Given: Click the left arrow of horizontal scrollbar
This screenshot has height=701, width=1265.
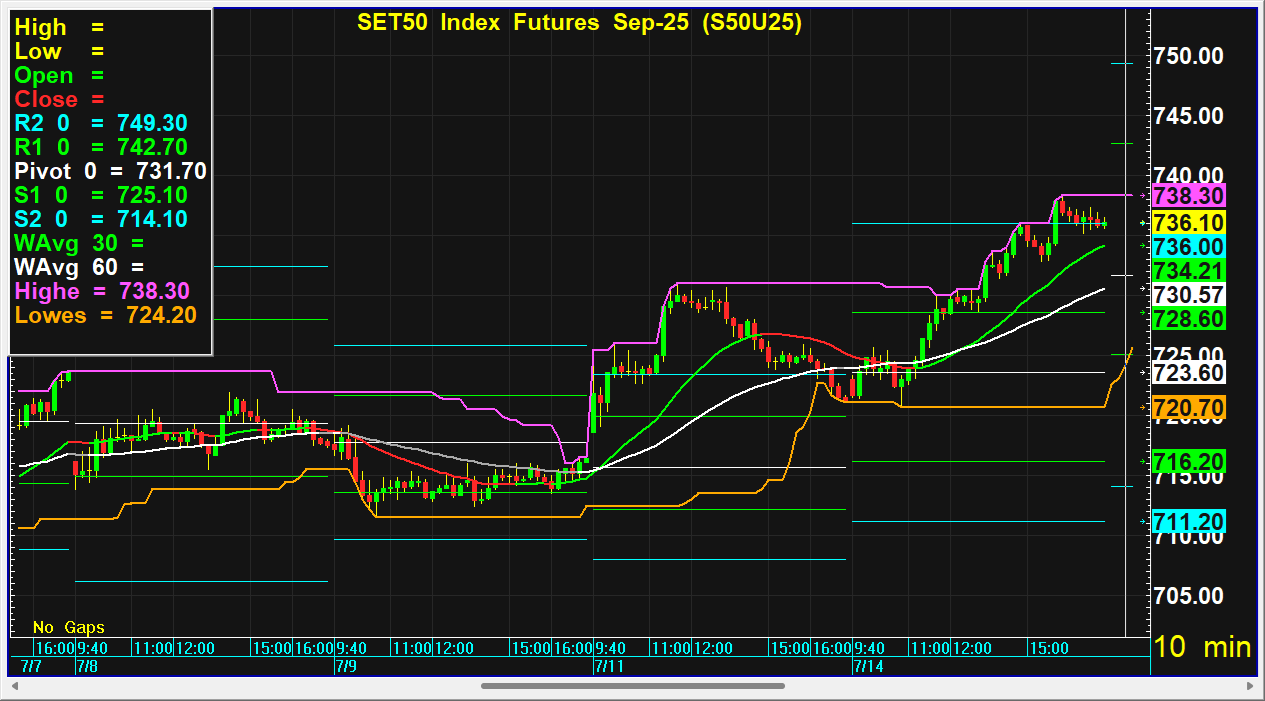Looking at the screenshot, I should point(16,686).
